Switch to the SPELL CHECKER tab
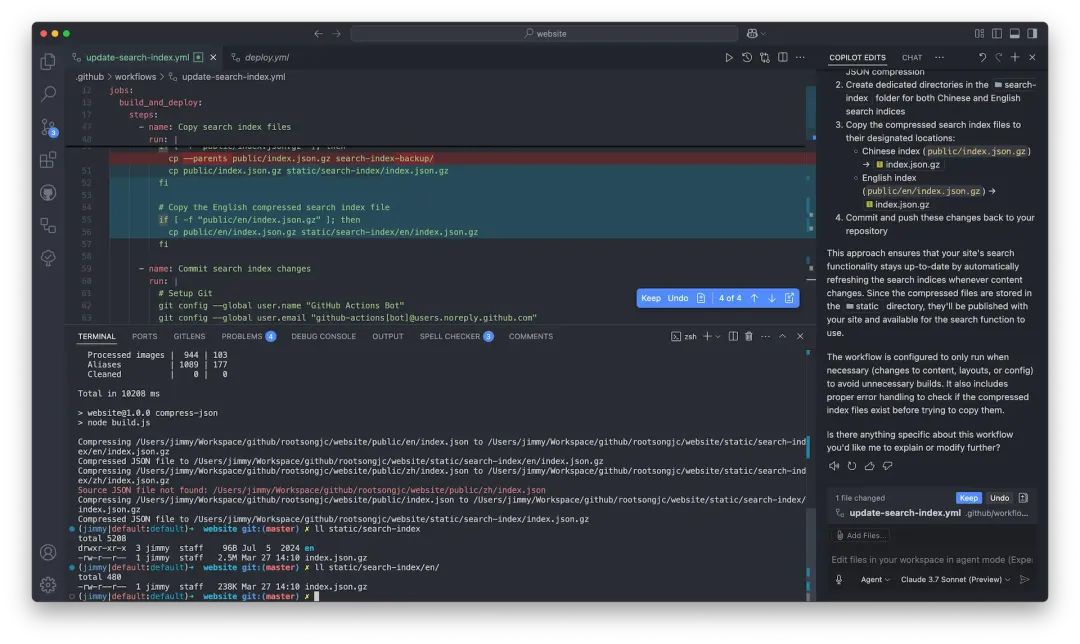 (x=456, y=336)
